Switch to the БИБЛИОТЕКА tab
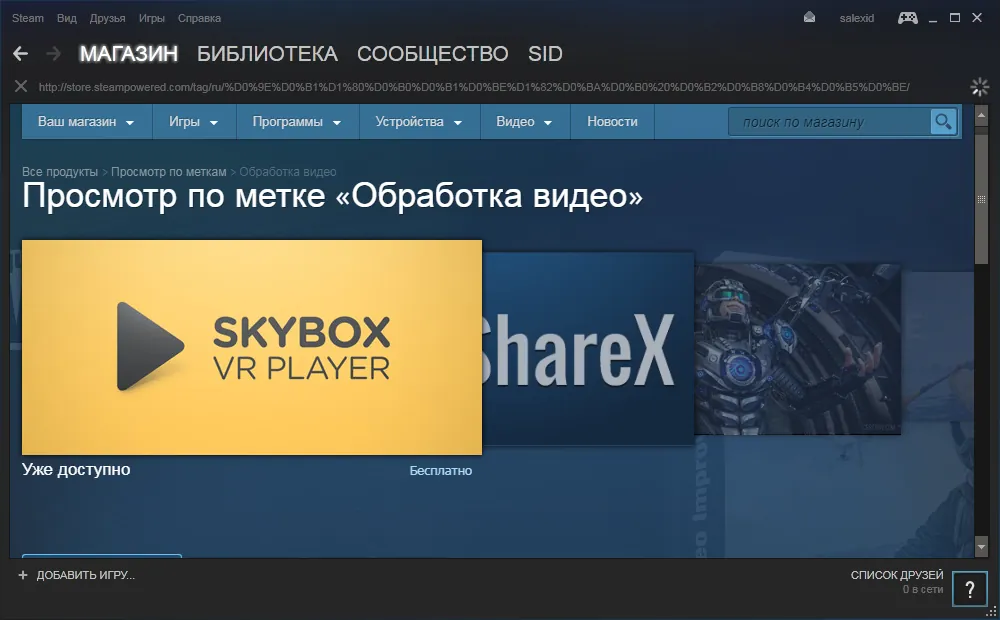 click(x=267, y=54)
